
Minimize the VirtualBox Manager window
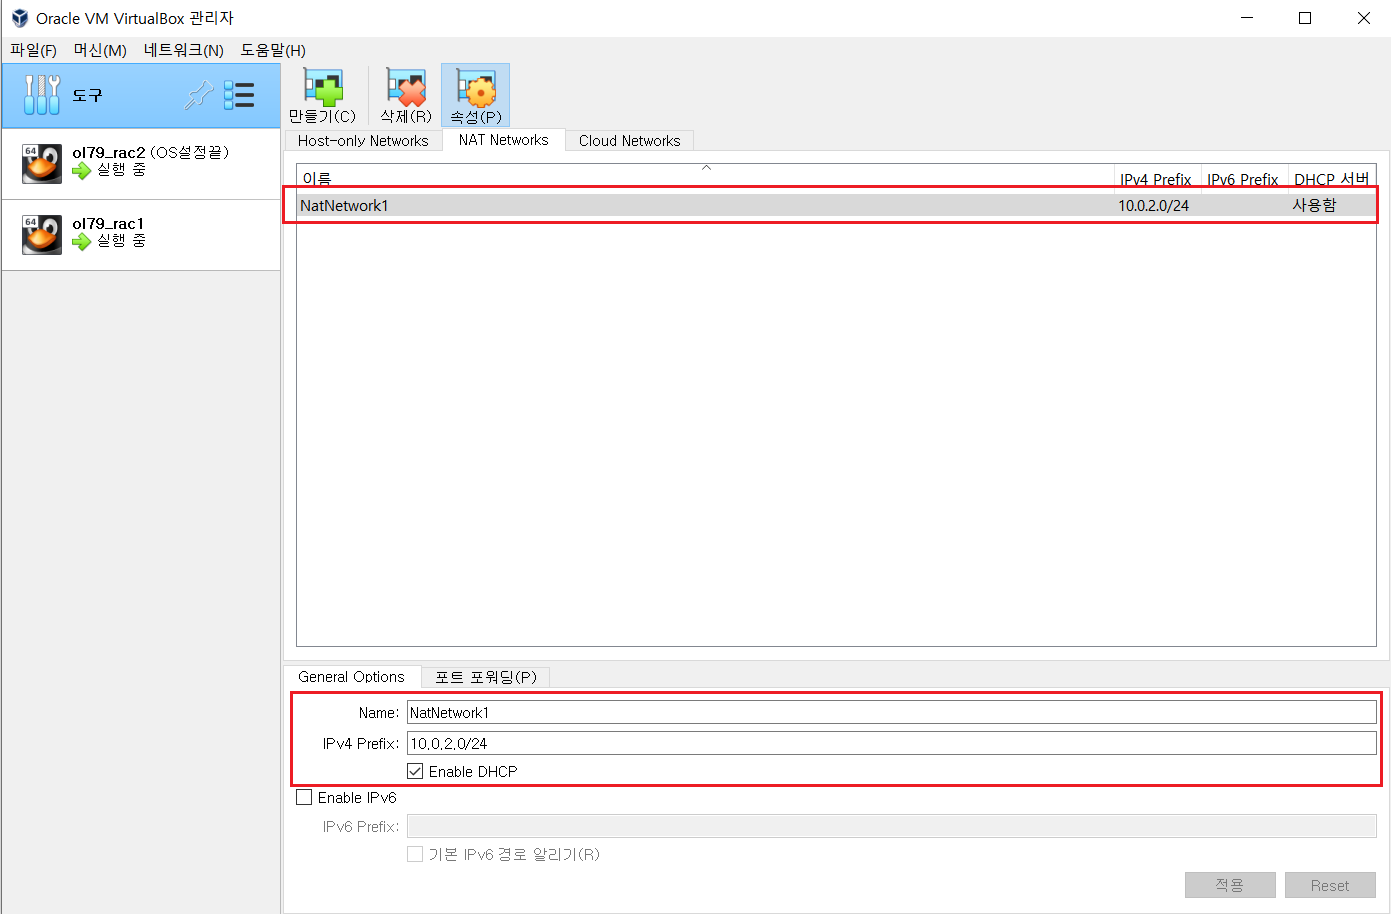[1247, 18]
